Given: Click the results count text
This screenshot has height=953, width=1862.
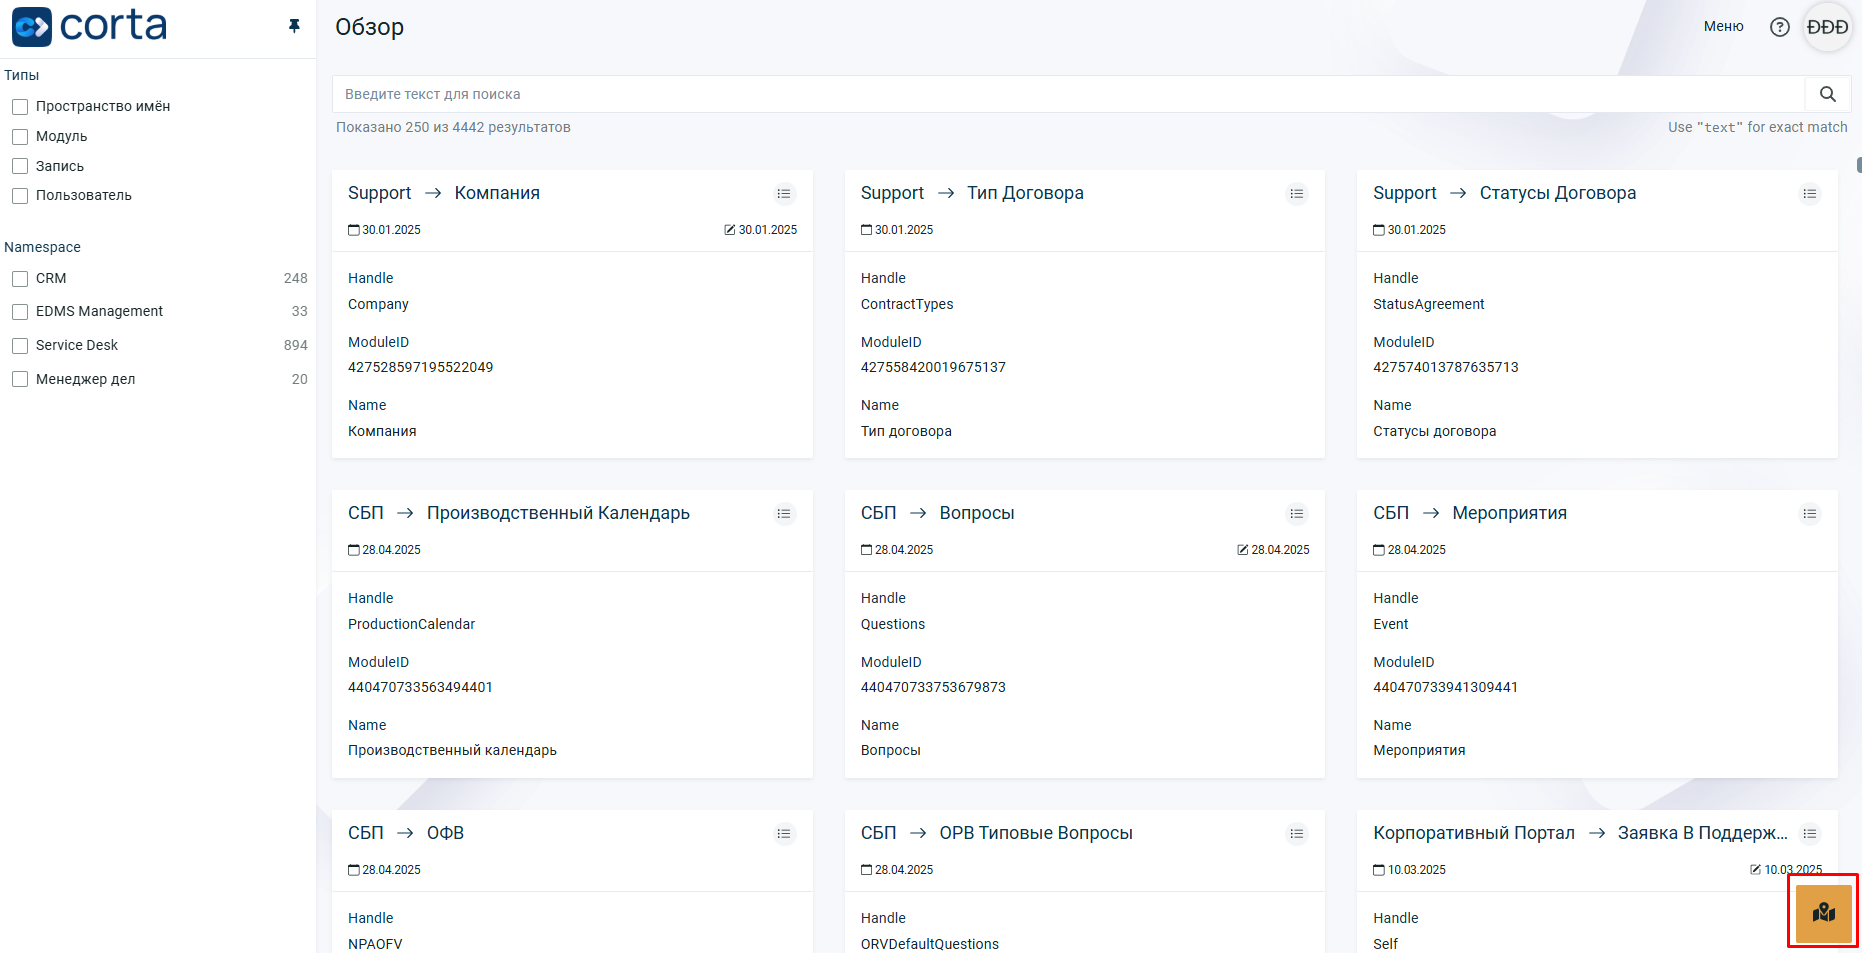Looking at the screenshot, I should [453, 127].
